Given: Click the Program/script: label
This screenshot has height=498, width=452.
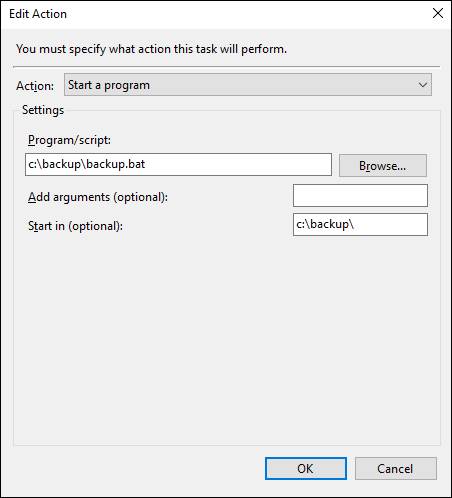Looking at the screenshot, I should pos(69,140).
